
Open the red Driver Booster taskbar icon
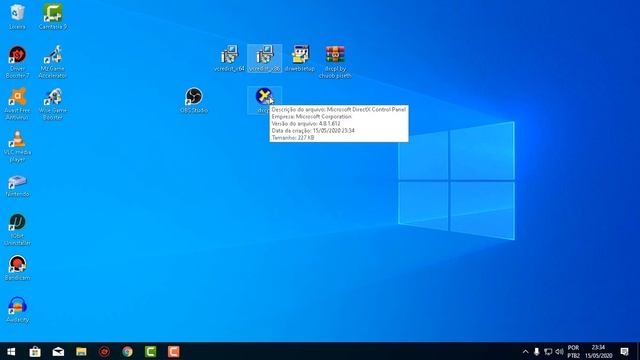coord(104,351)
